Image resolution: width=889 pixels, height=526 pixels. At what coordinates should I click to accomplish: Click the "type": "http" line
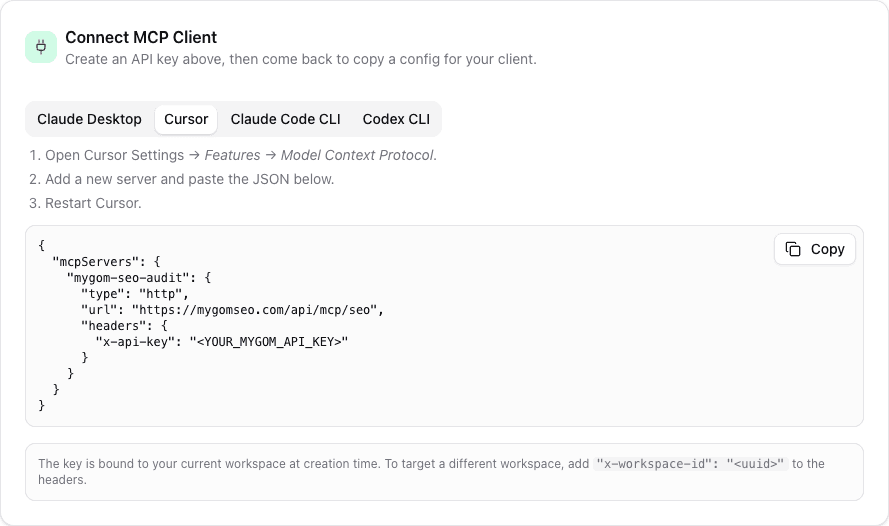(135, 294)
